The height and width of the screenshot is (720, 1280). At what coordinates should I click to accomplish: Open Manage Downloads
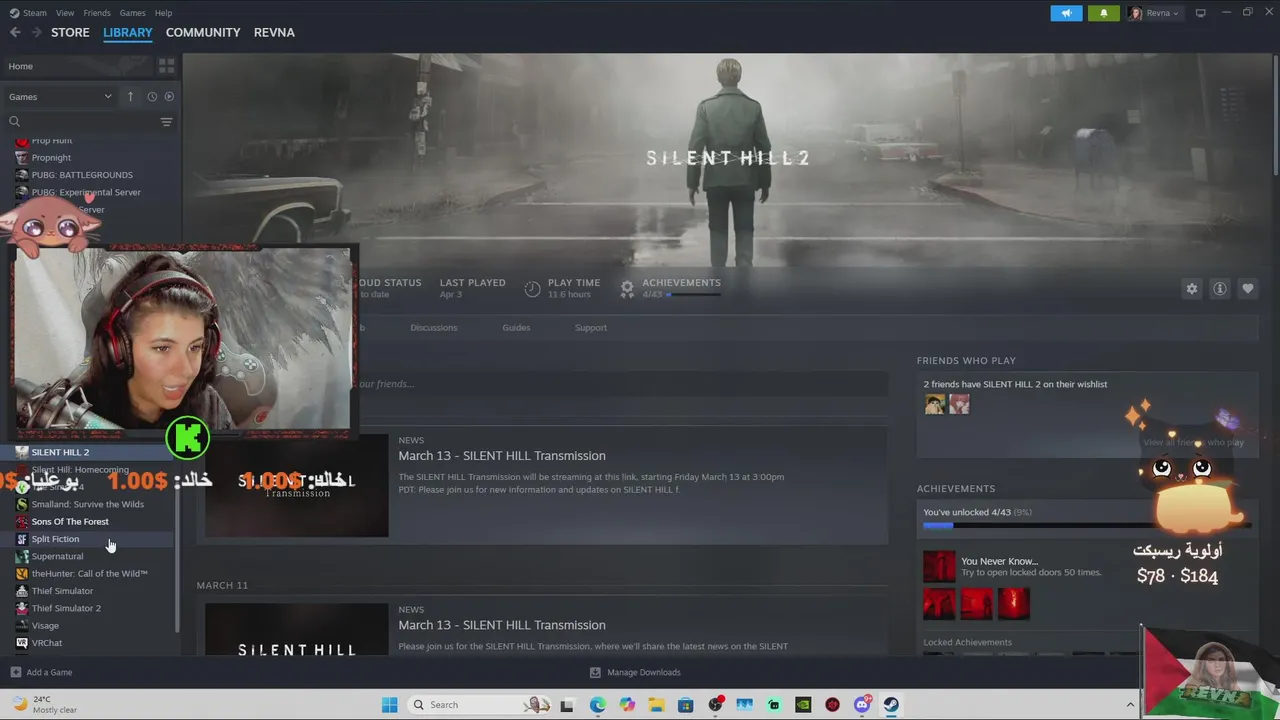coord(643,672)
